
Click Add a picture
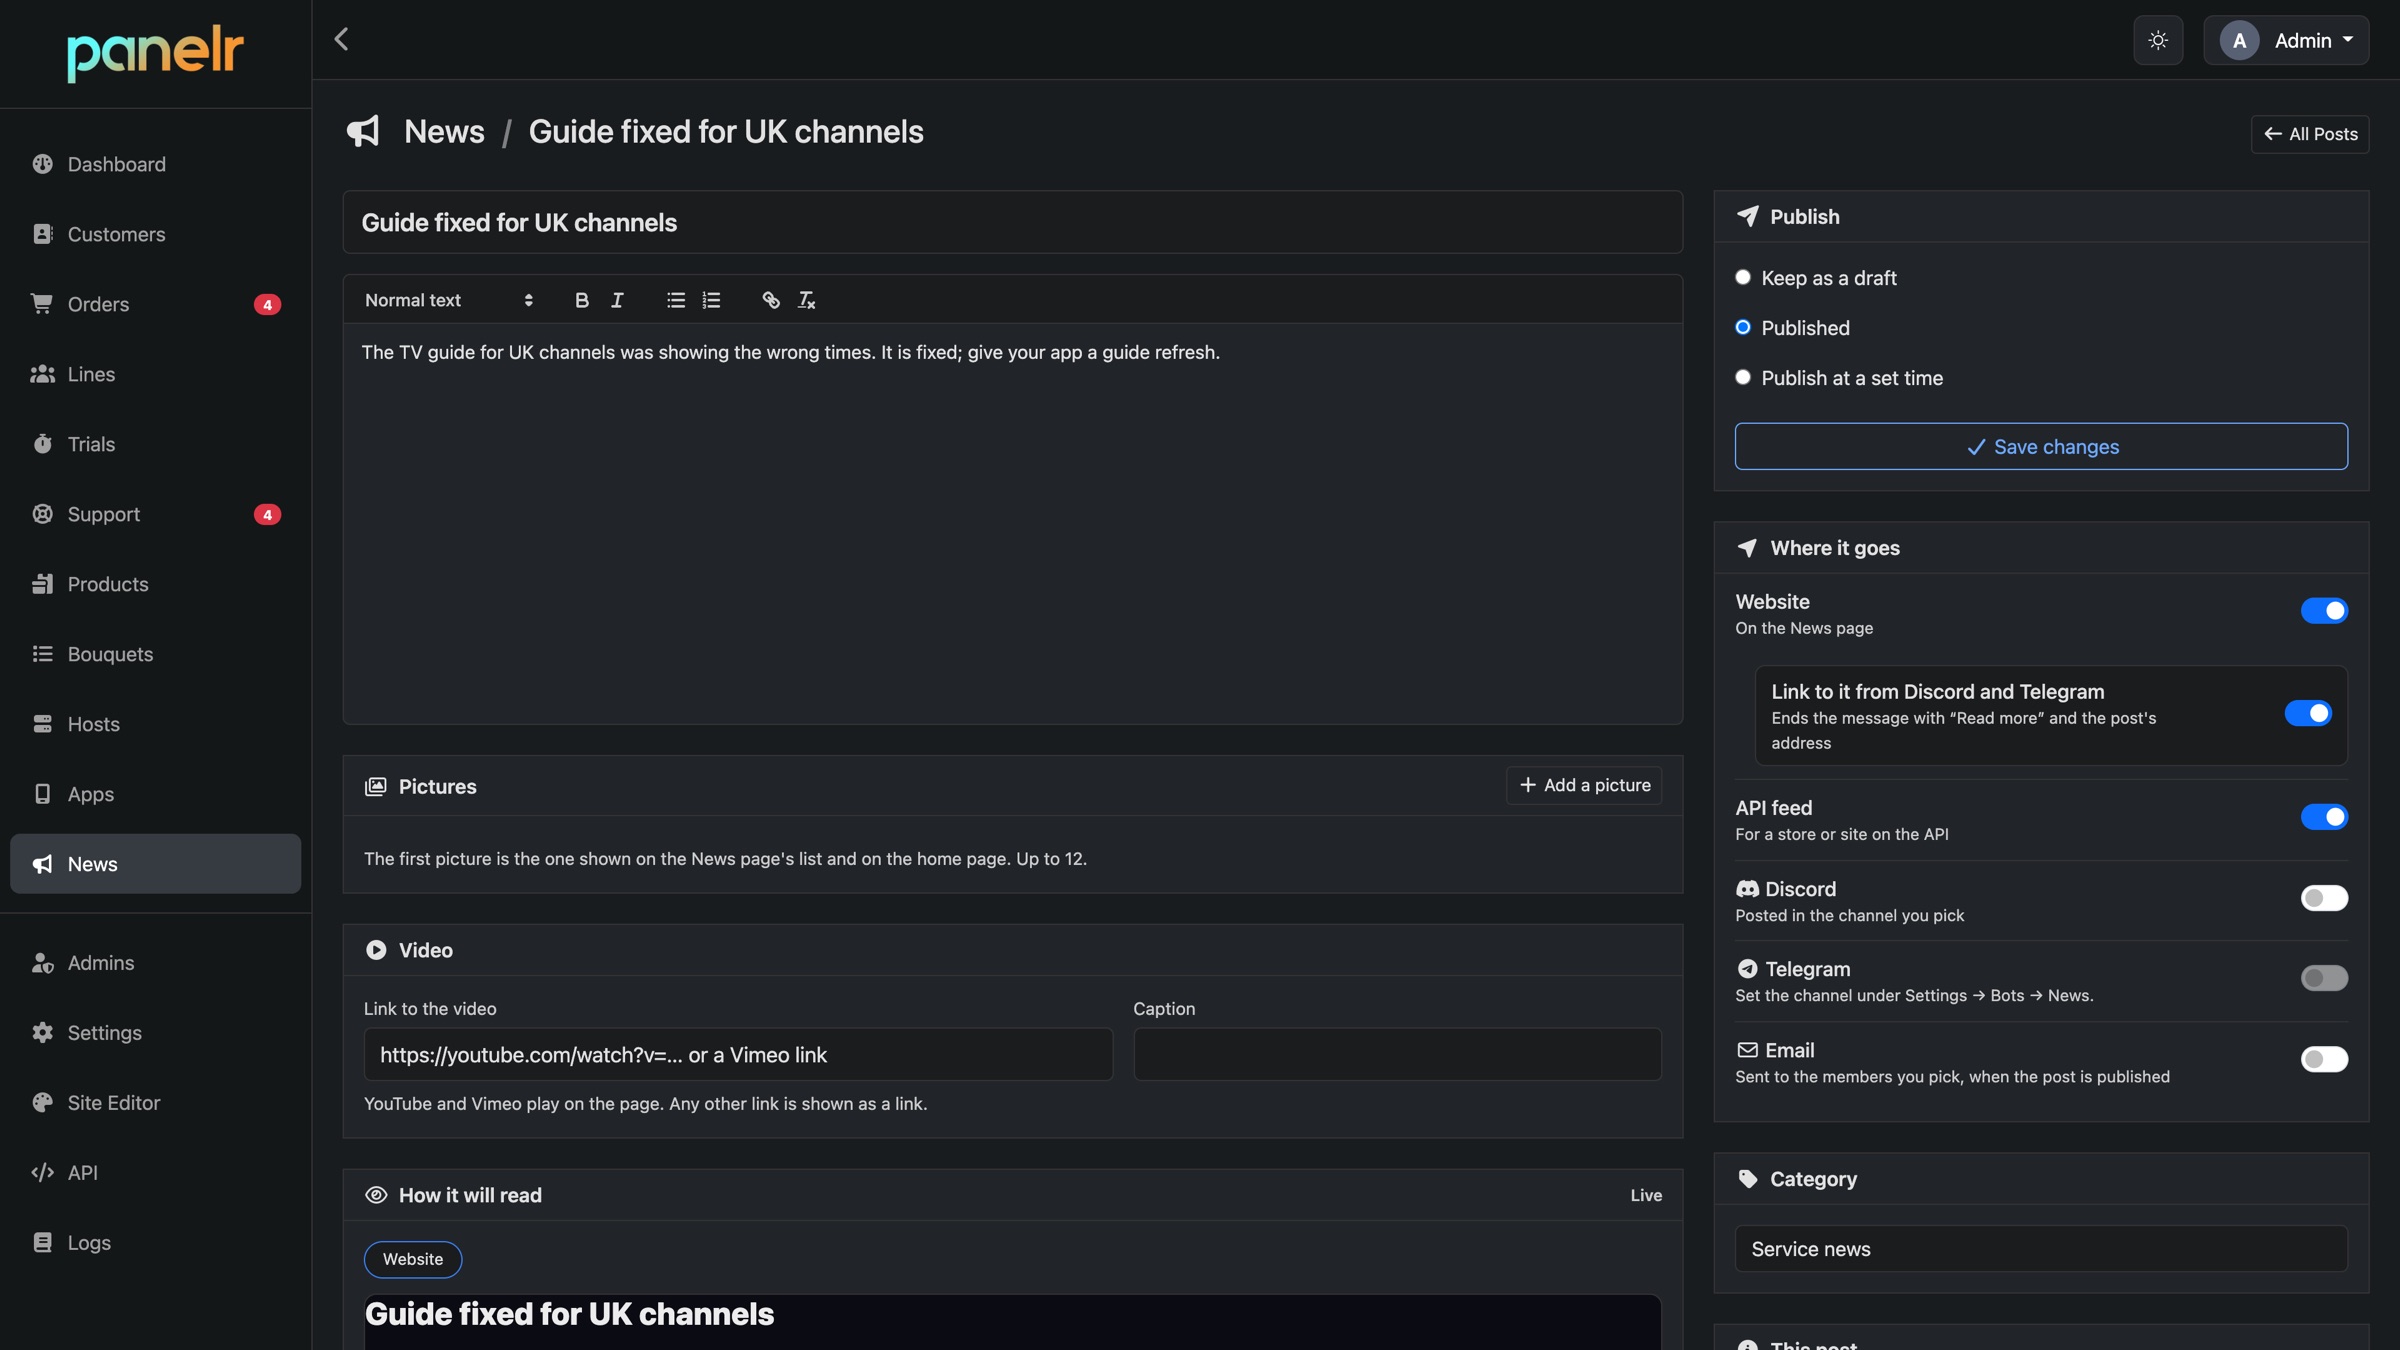pyautogui.click(x=1584, y=785)
